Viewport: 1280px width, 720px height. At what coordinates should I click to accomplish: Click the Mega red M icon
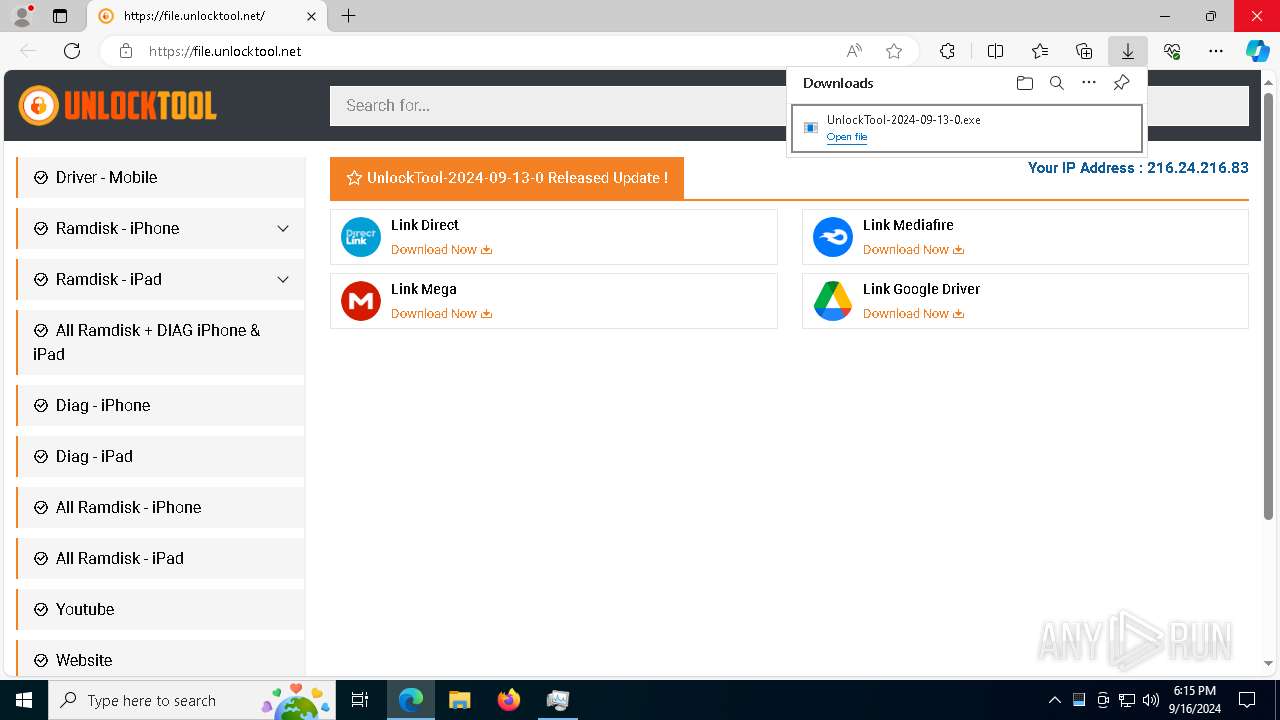point(361,301)
